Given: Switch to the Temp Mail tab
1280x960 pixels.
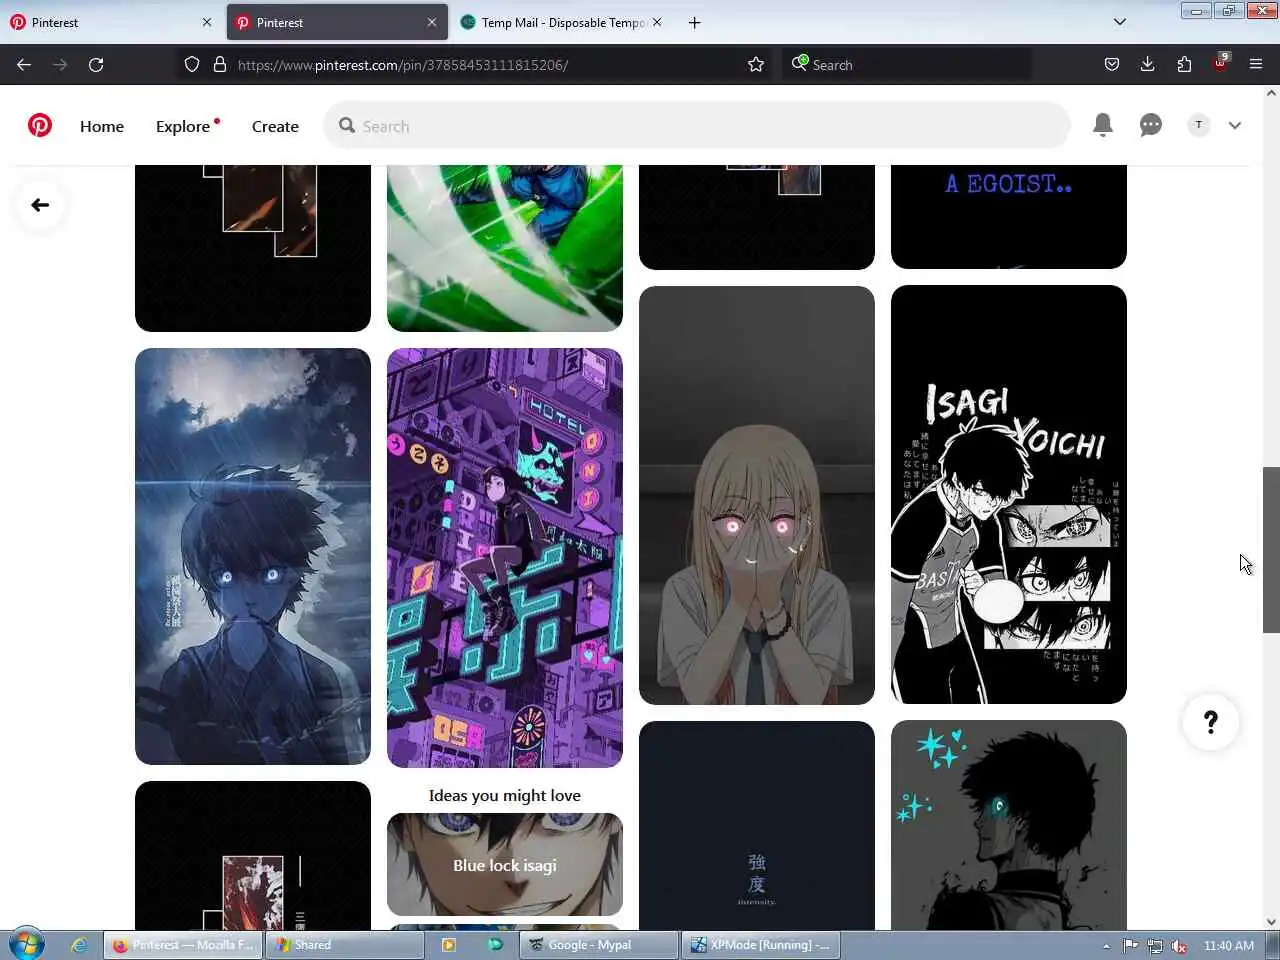Looking at the screenshot, I should click(562, 22).
